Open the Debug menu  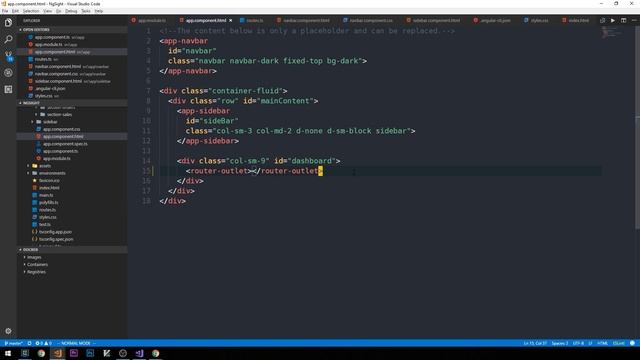coord(71,11)
